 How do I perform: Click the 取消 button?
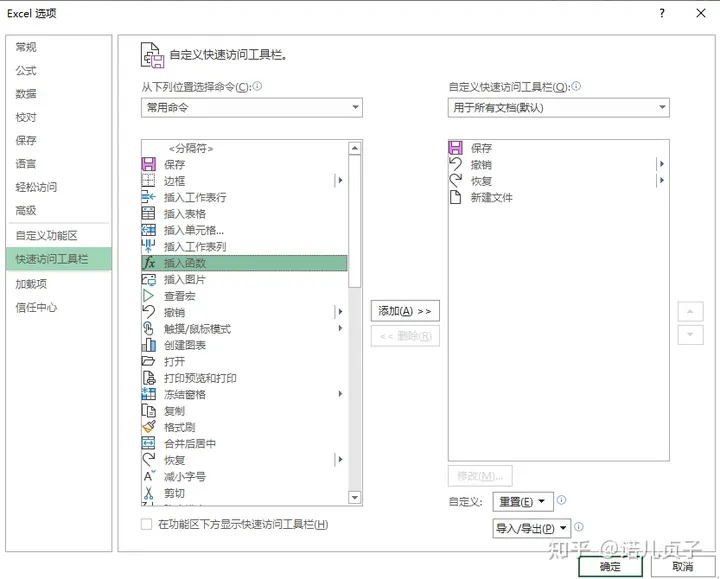click(x=683, y=567)
